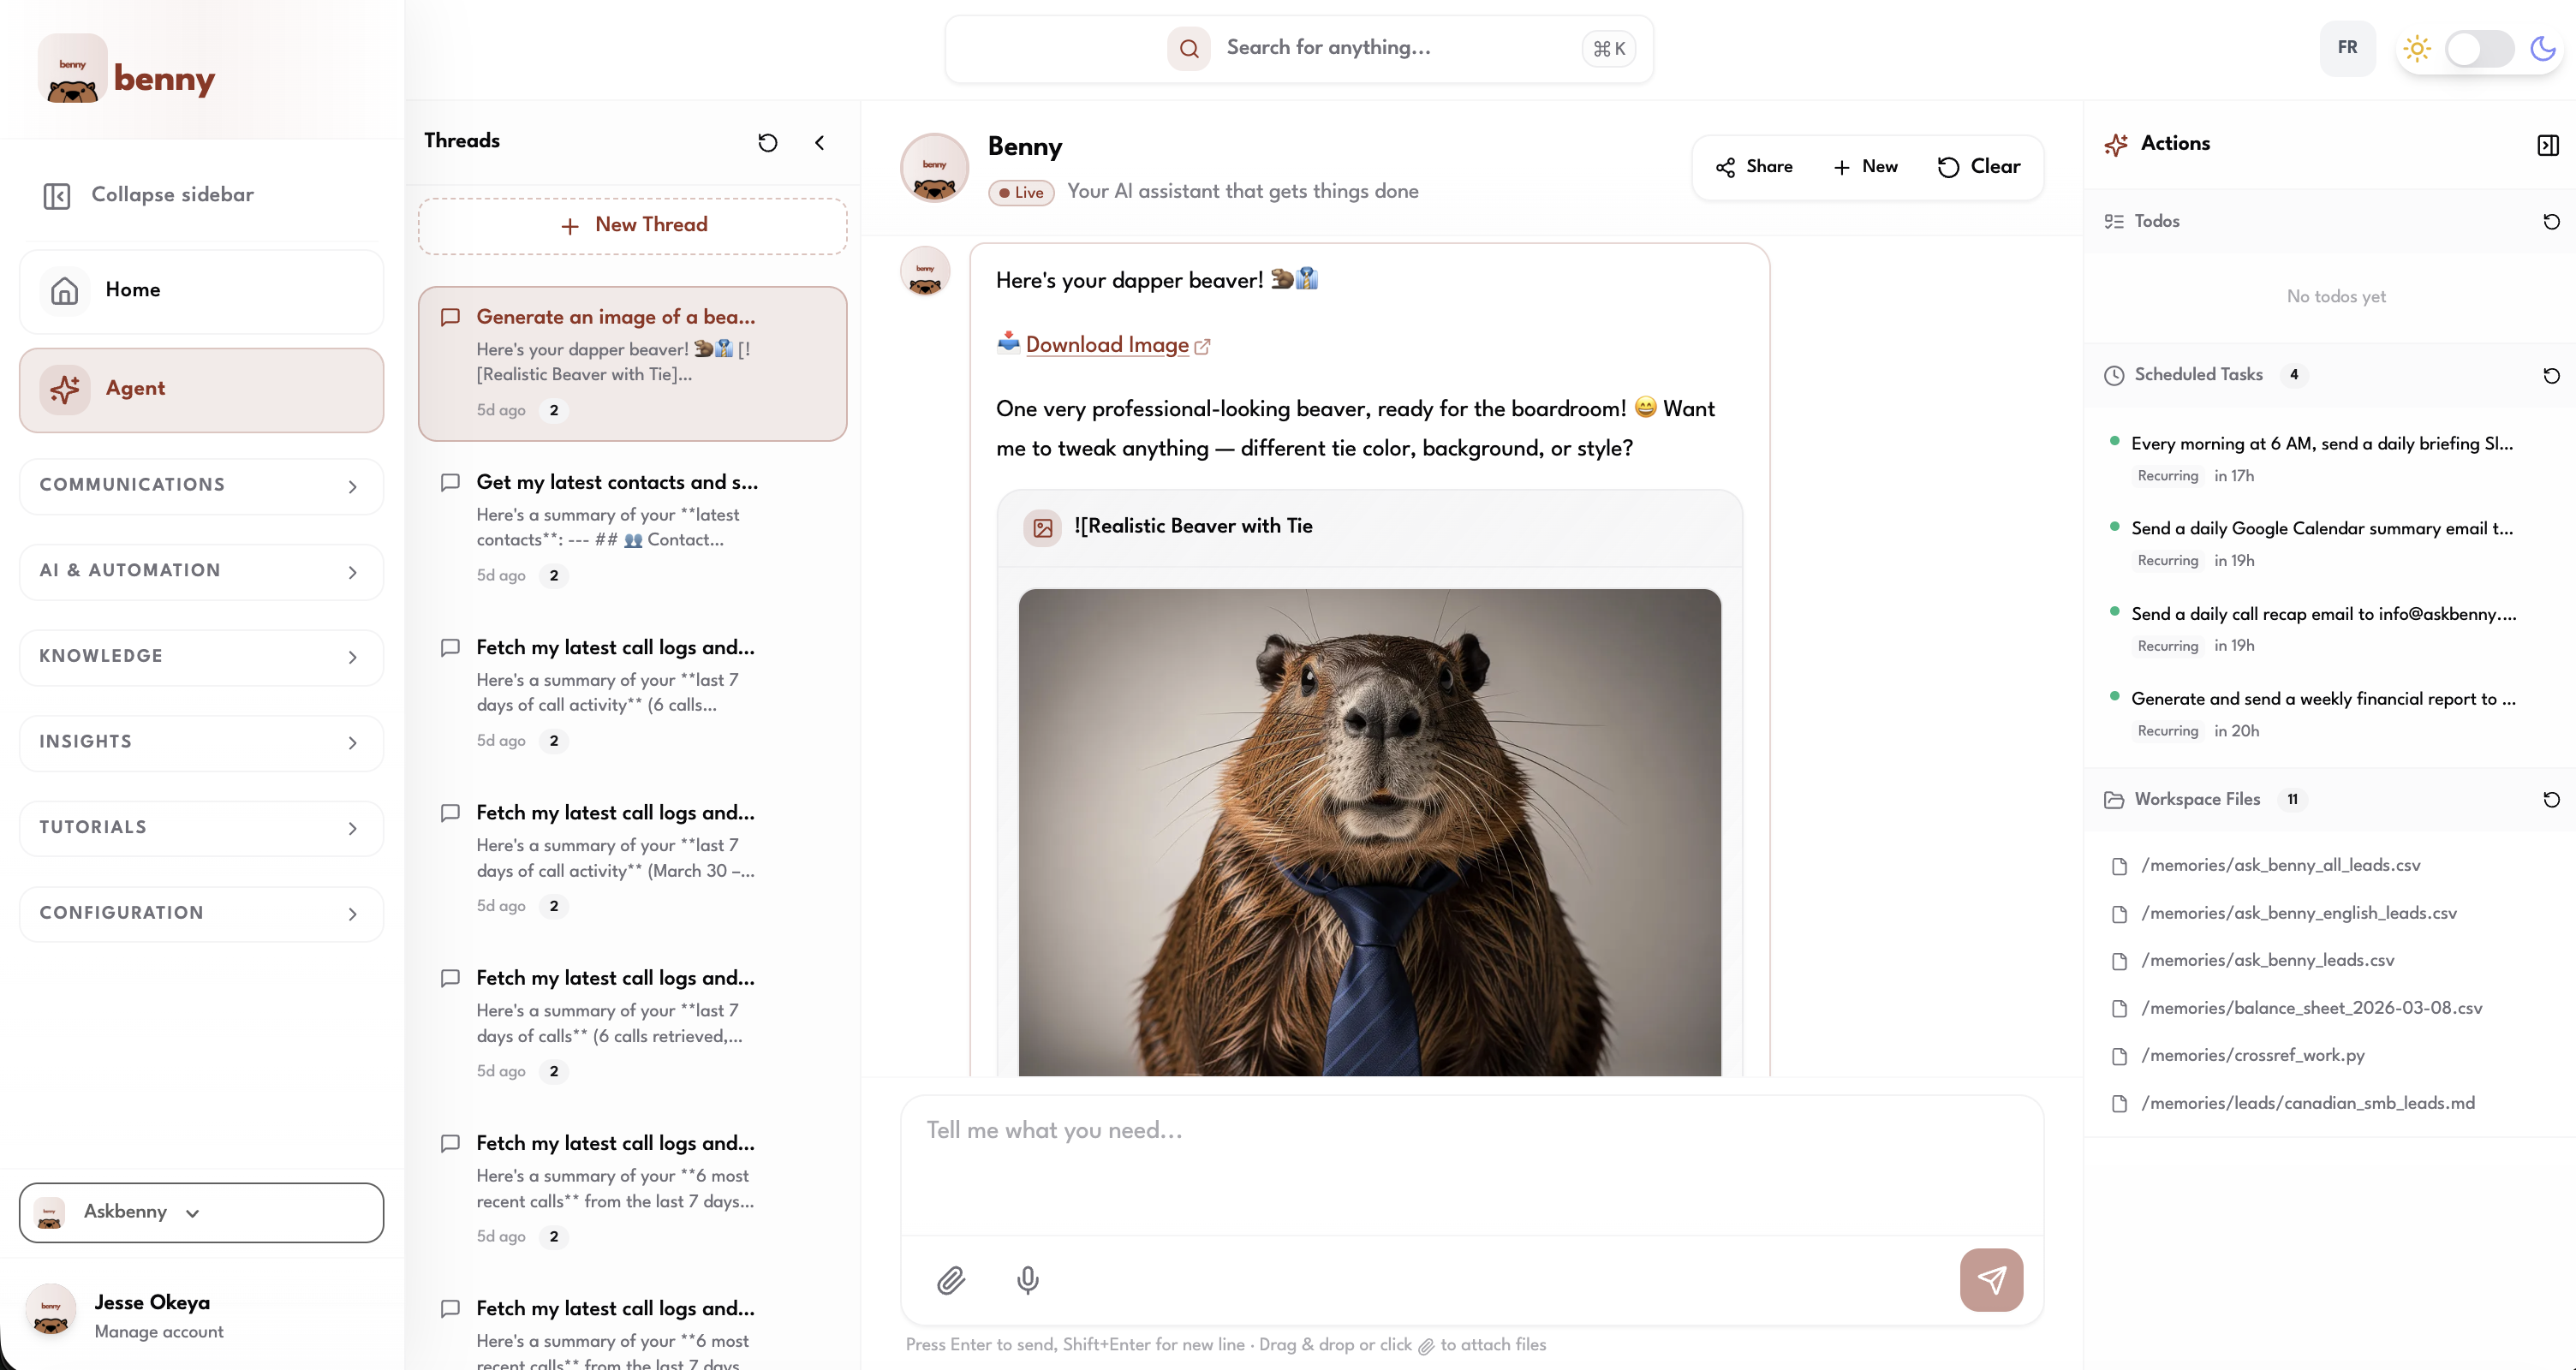Viewport: 2576px width, 1370px height.
Task: Expand the Communications section
Action: click(x=201, y=485)
